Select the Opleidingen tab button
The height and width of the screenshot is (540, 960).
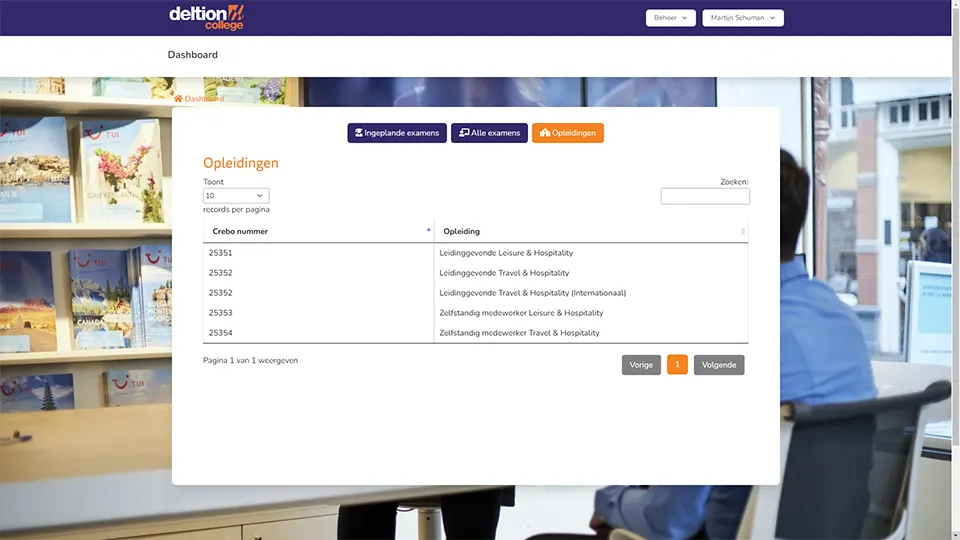568,133
